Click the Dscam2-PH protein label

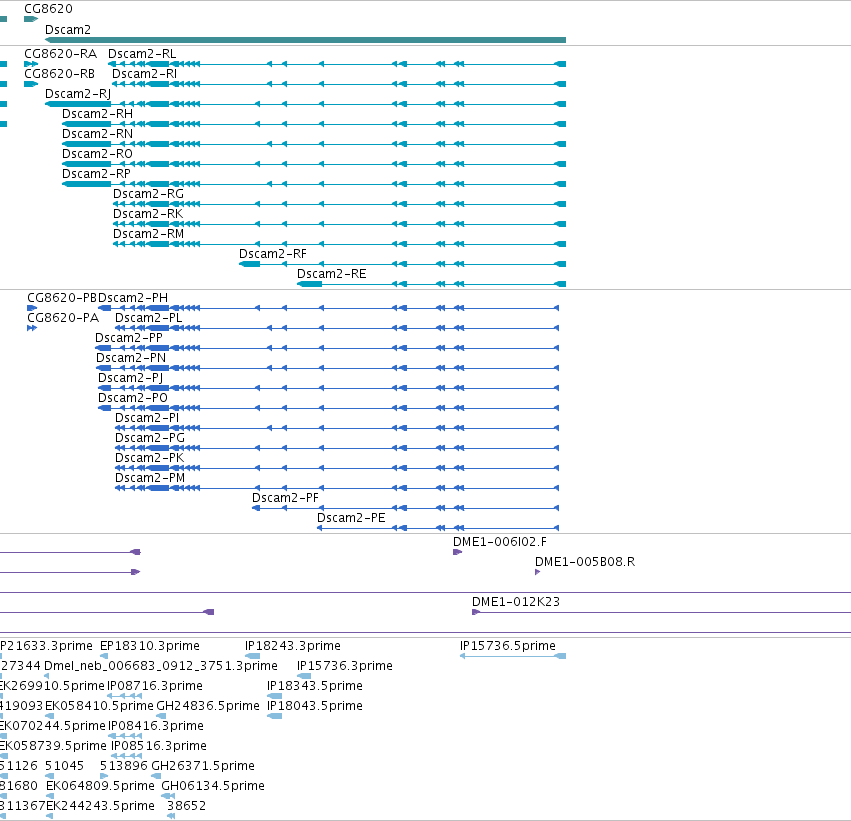pyautogui.click(x=133, y=298)
